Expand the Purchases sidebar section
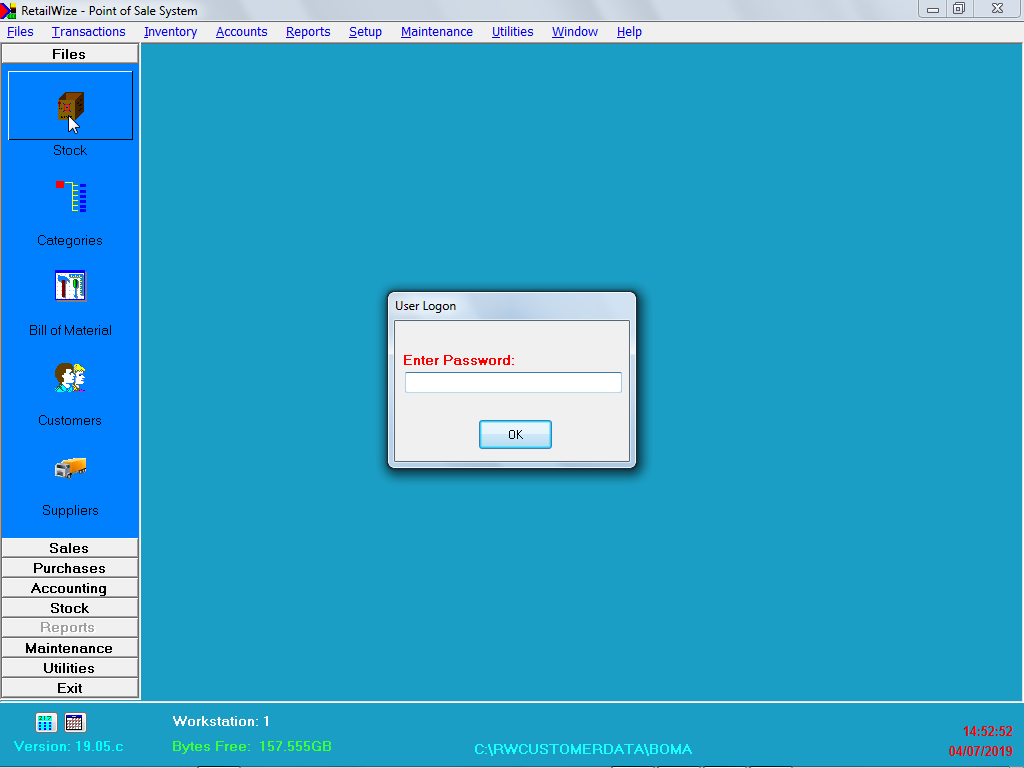Image resolution: width=1024 pixels, height=768 pixels. 69,568
